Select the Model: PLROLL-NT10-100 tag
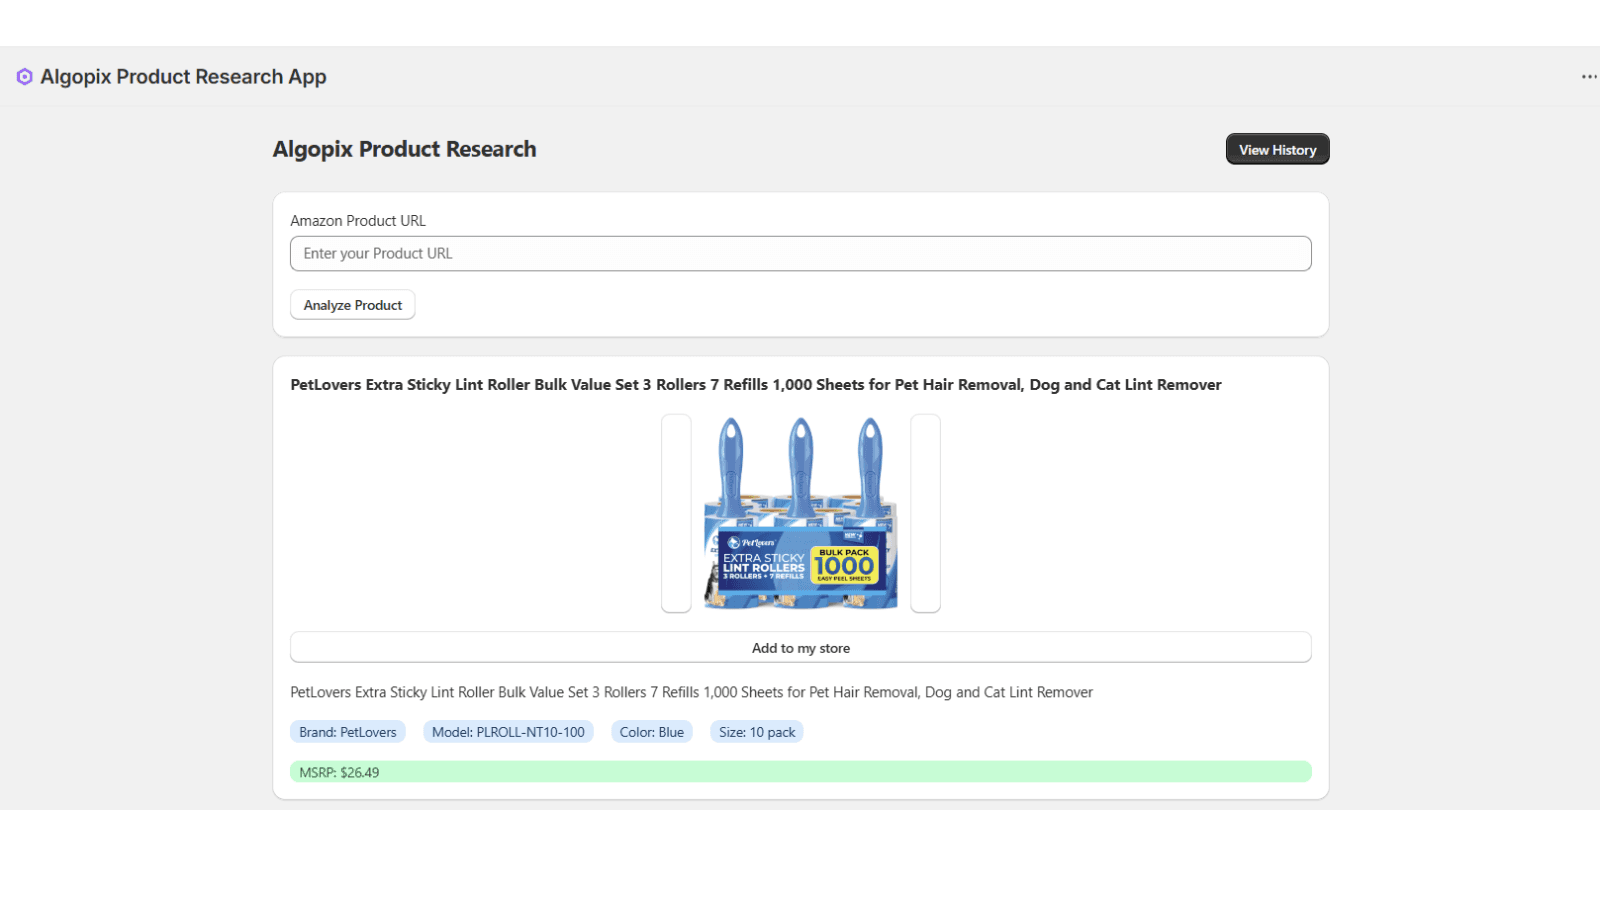The width and height of the screenshot is (1600, 900). 508,732
